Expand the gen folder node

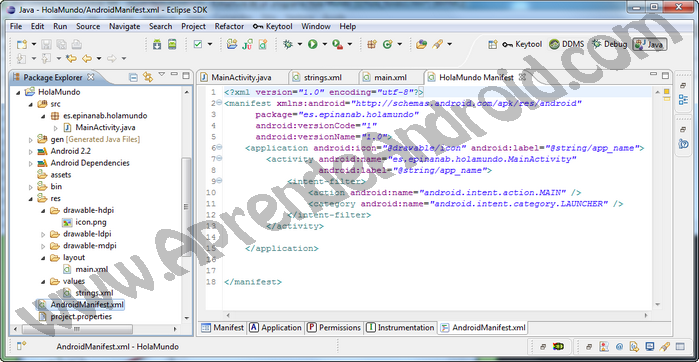(x=30, y=140)
